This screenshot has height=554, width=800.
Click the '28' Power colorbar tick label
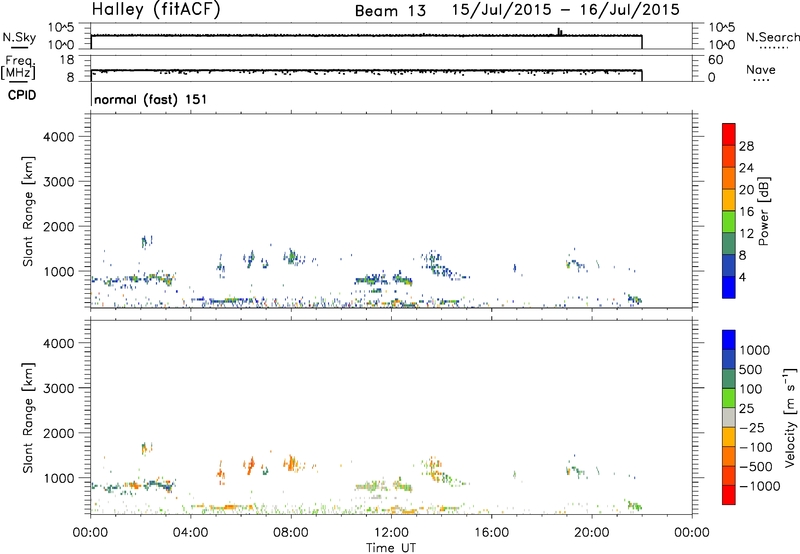point(746,146)
